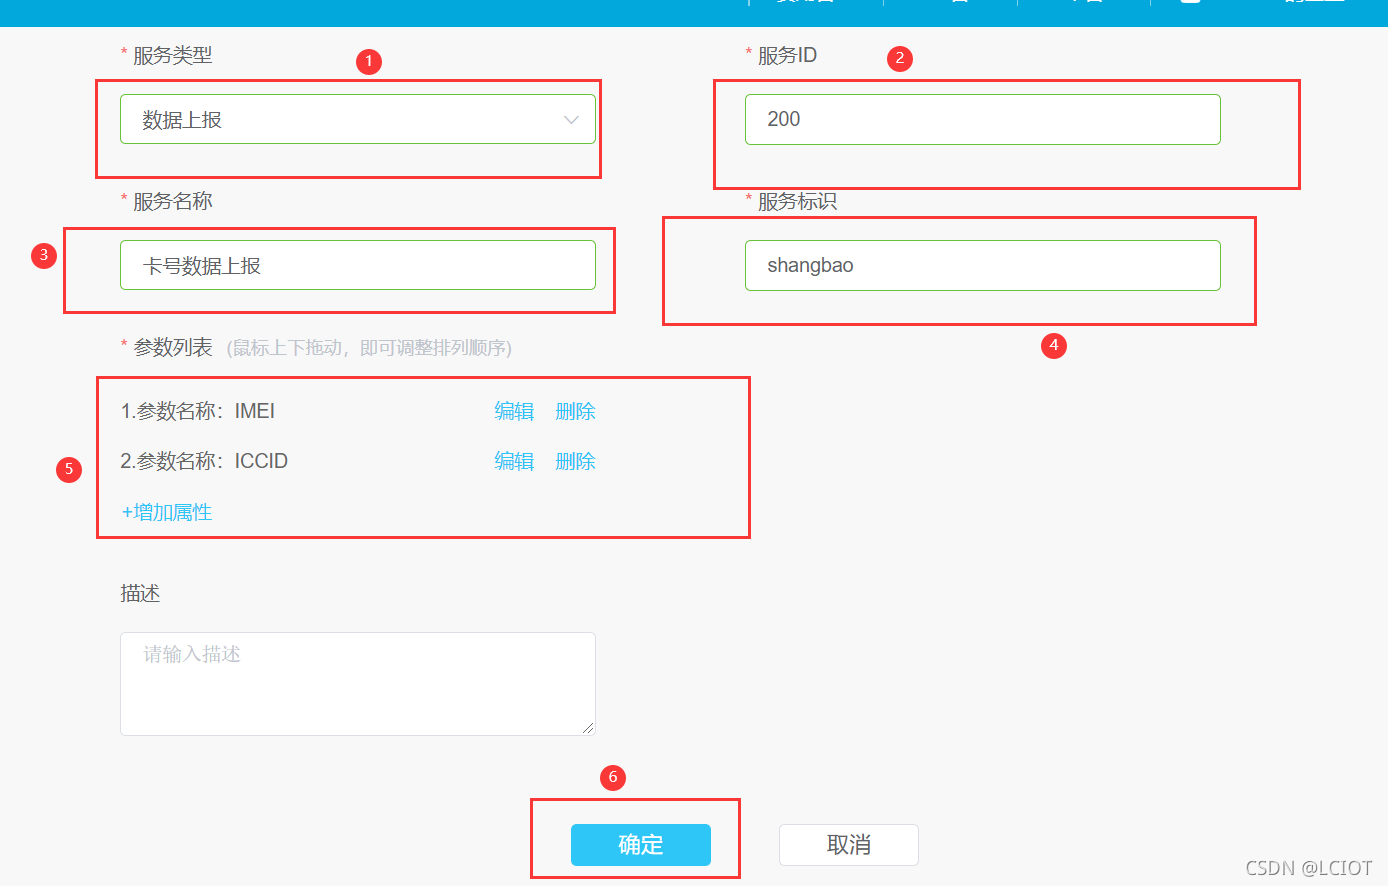The image size is (1388, 886).
Task: Click 编辑 for the ICCID parameter
Action: click(x=514, y=461)
